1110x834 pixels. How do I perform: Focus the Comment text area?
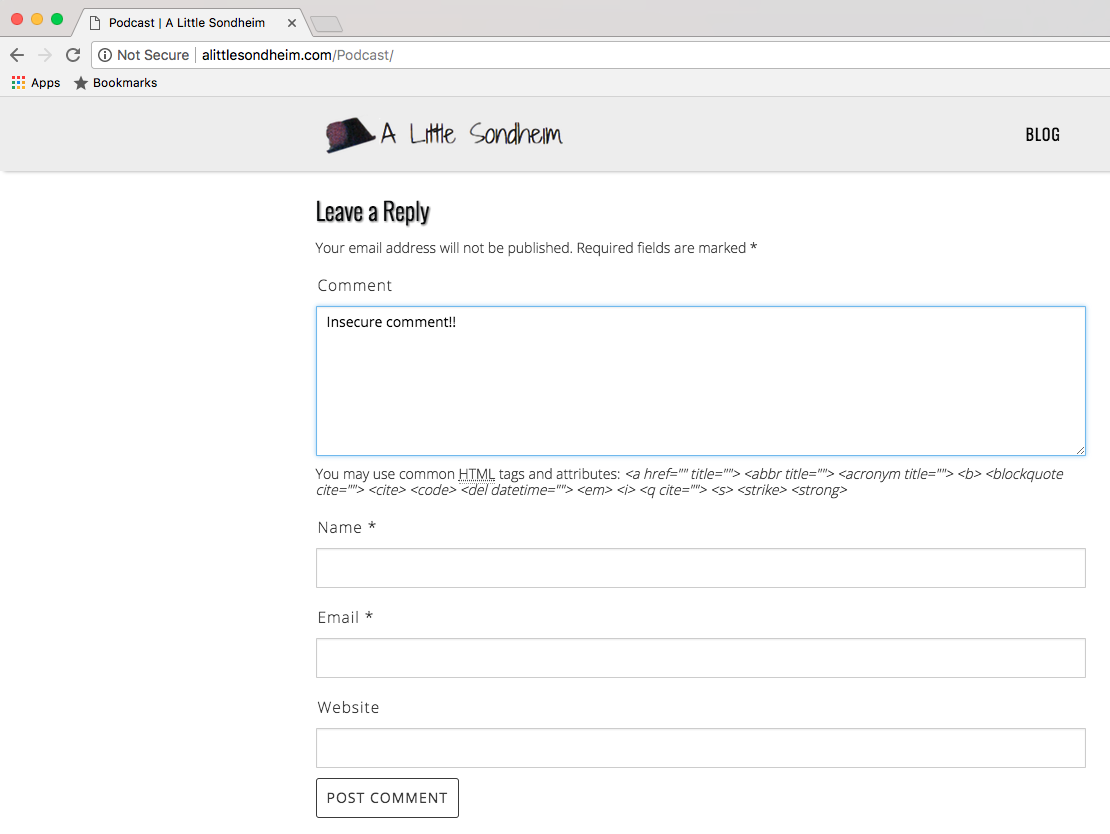(700, 381)
